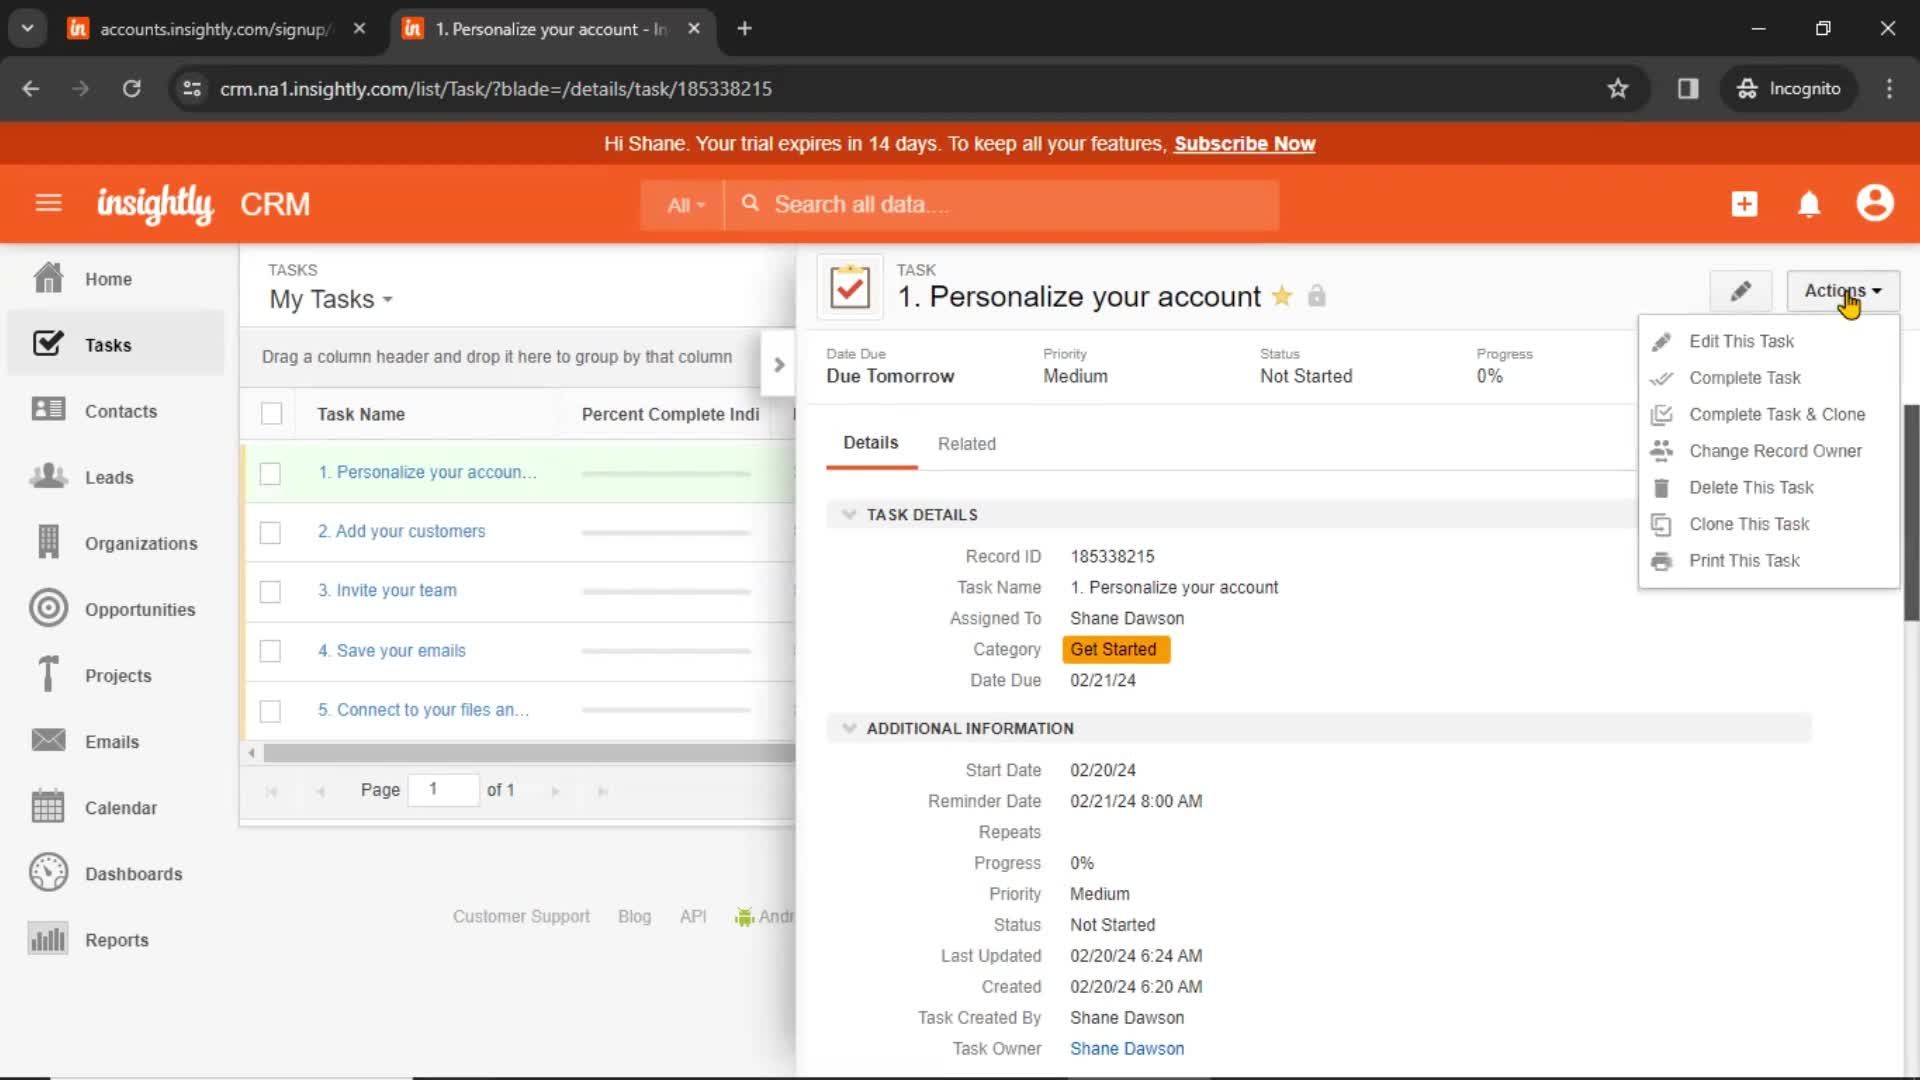Check the box for Connect to your files
The height and width of the screenshot is (1080, 1920).
[270, 710]
